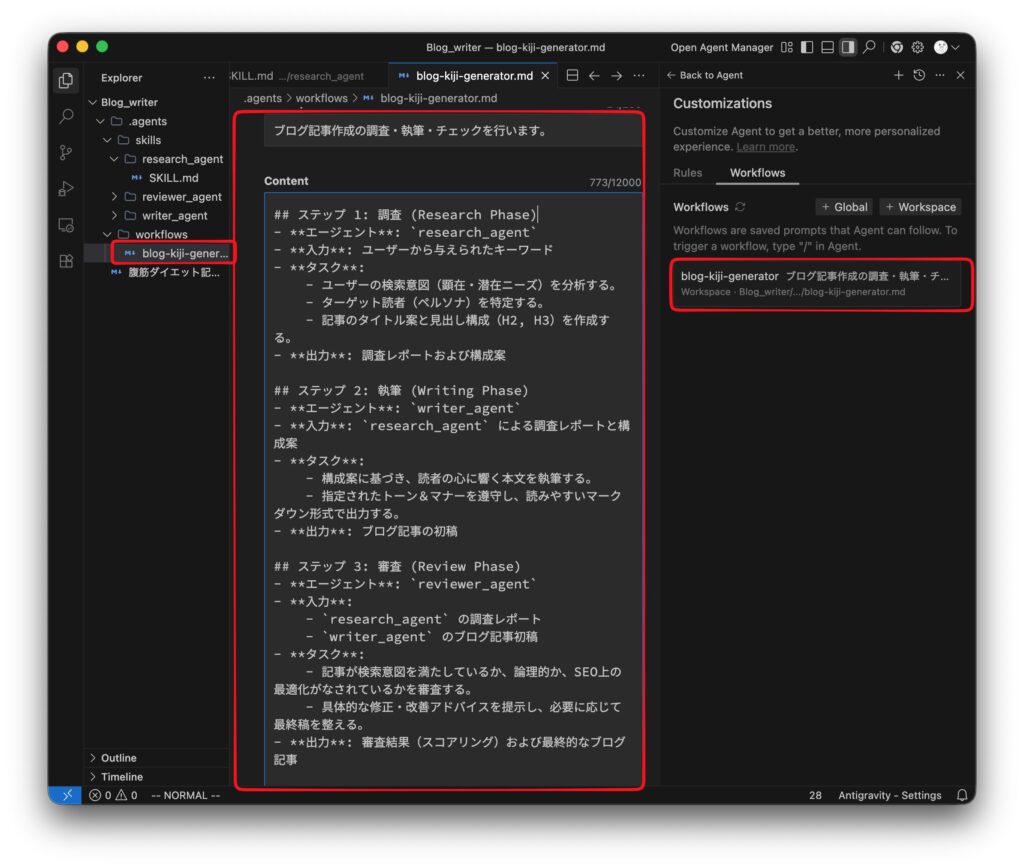Click the + Global button
This screenshot has height=868, width=1024.
844,207
